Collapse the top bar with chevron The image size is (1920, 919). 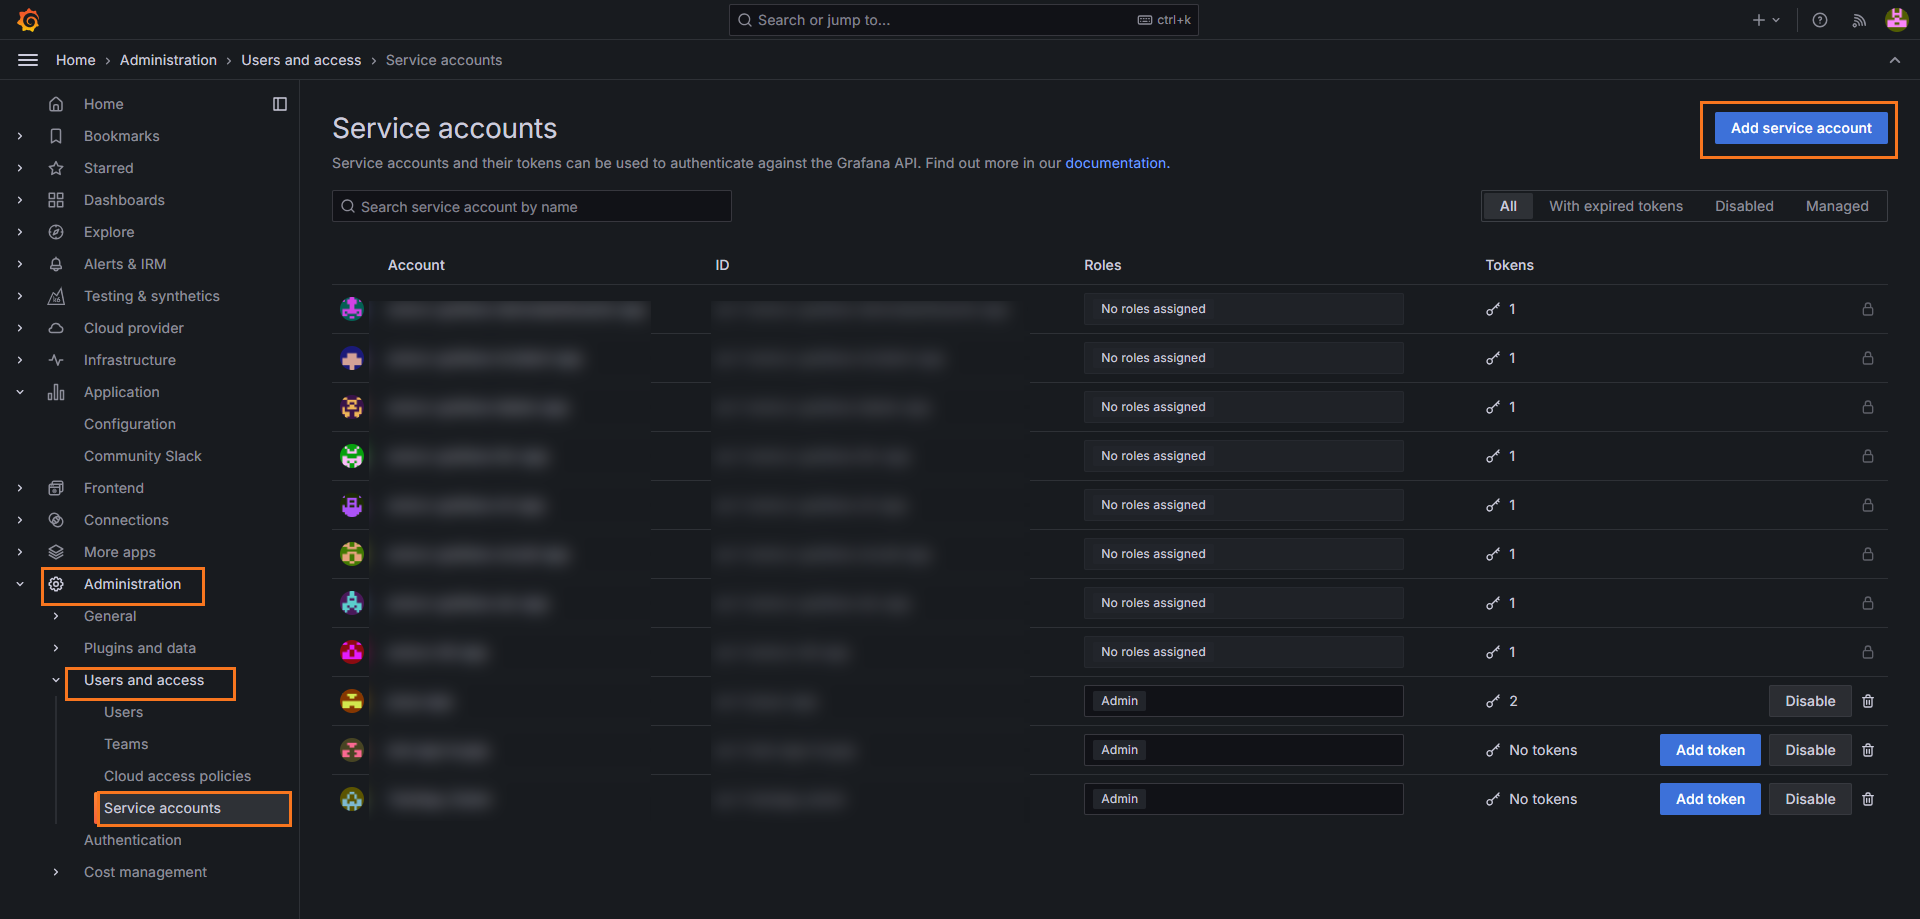(1895, 60)
